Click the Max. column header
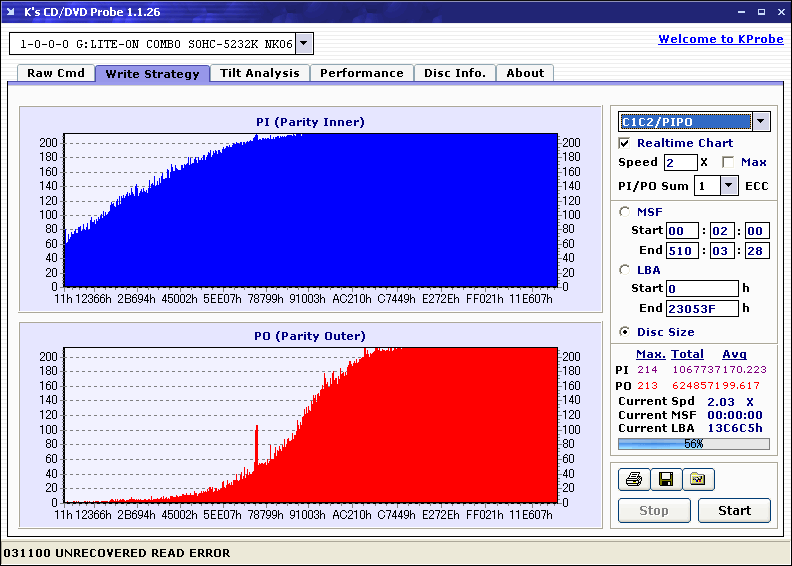Screen dimensions: 792x566 (x=651, y=354)
